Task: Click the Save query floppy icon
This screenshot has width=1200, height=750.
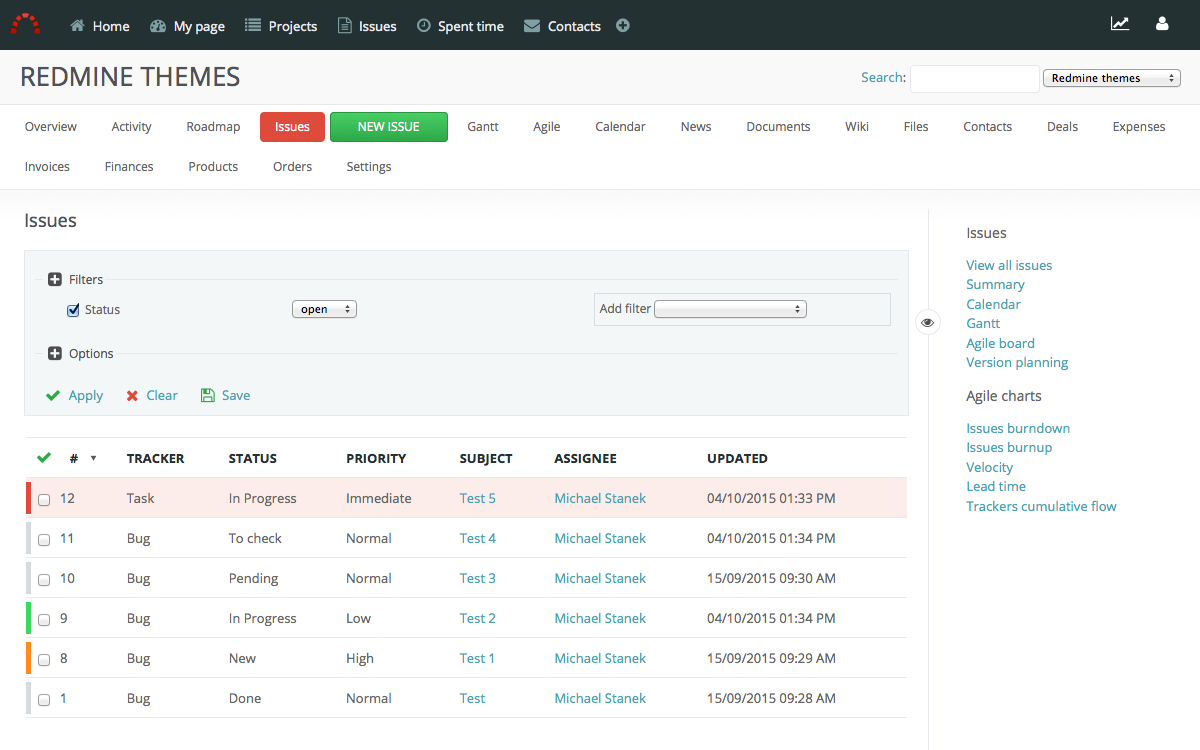Action: tap(208, 396)
